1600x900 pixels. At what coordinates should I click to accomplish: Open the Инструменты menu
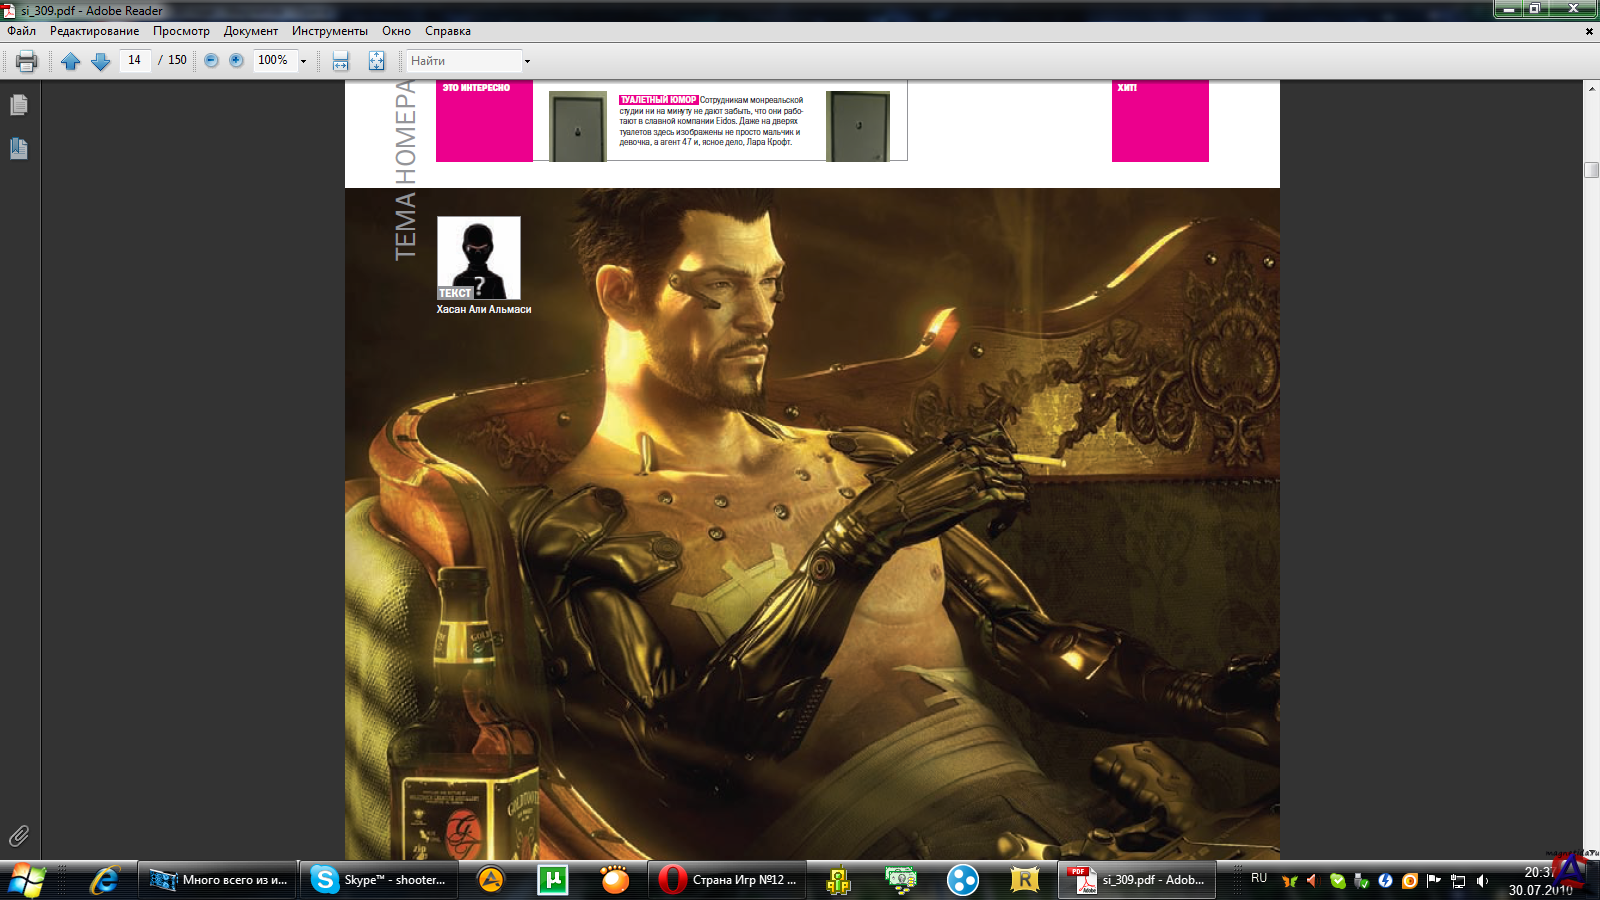329,31
